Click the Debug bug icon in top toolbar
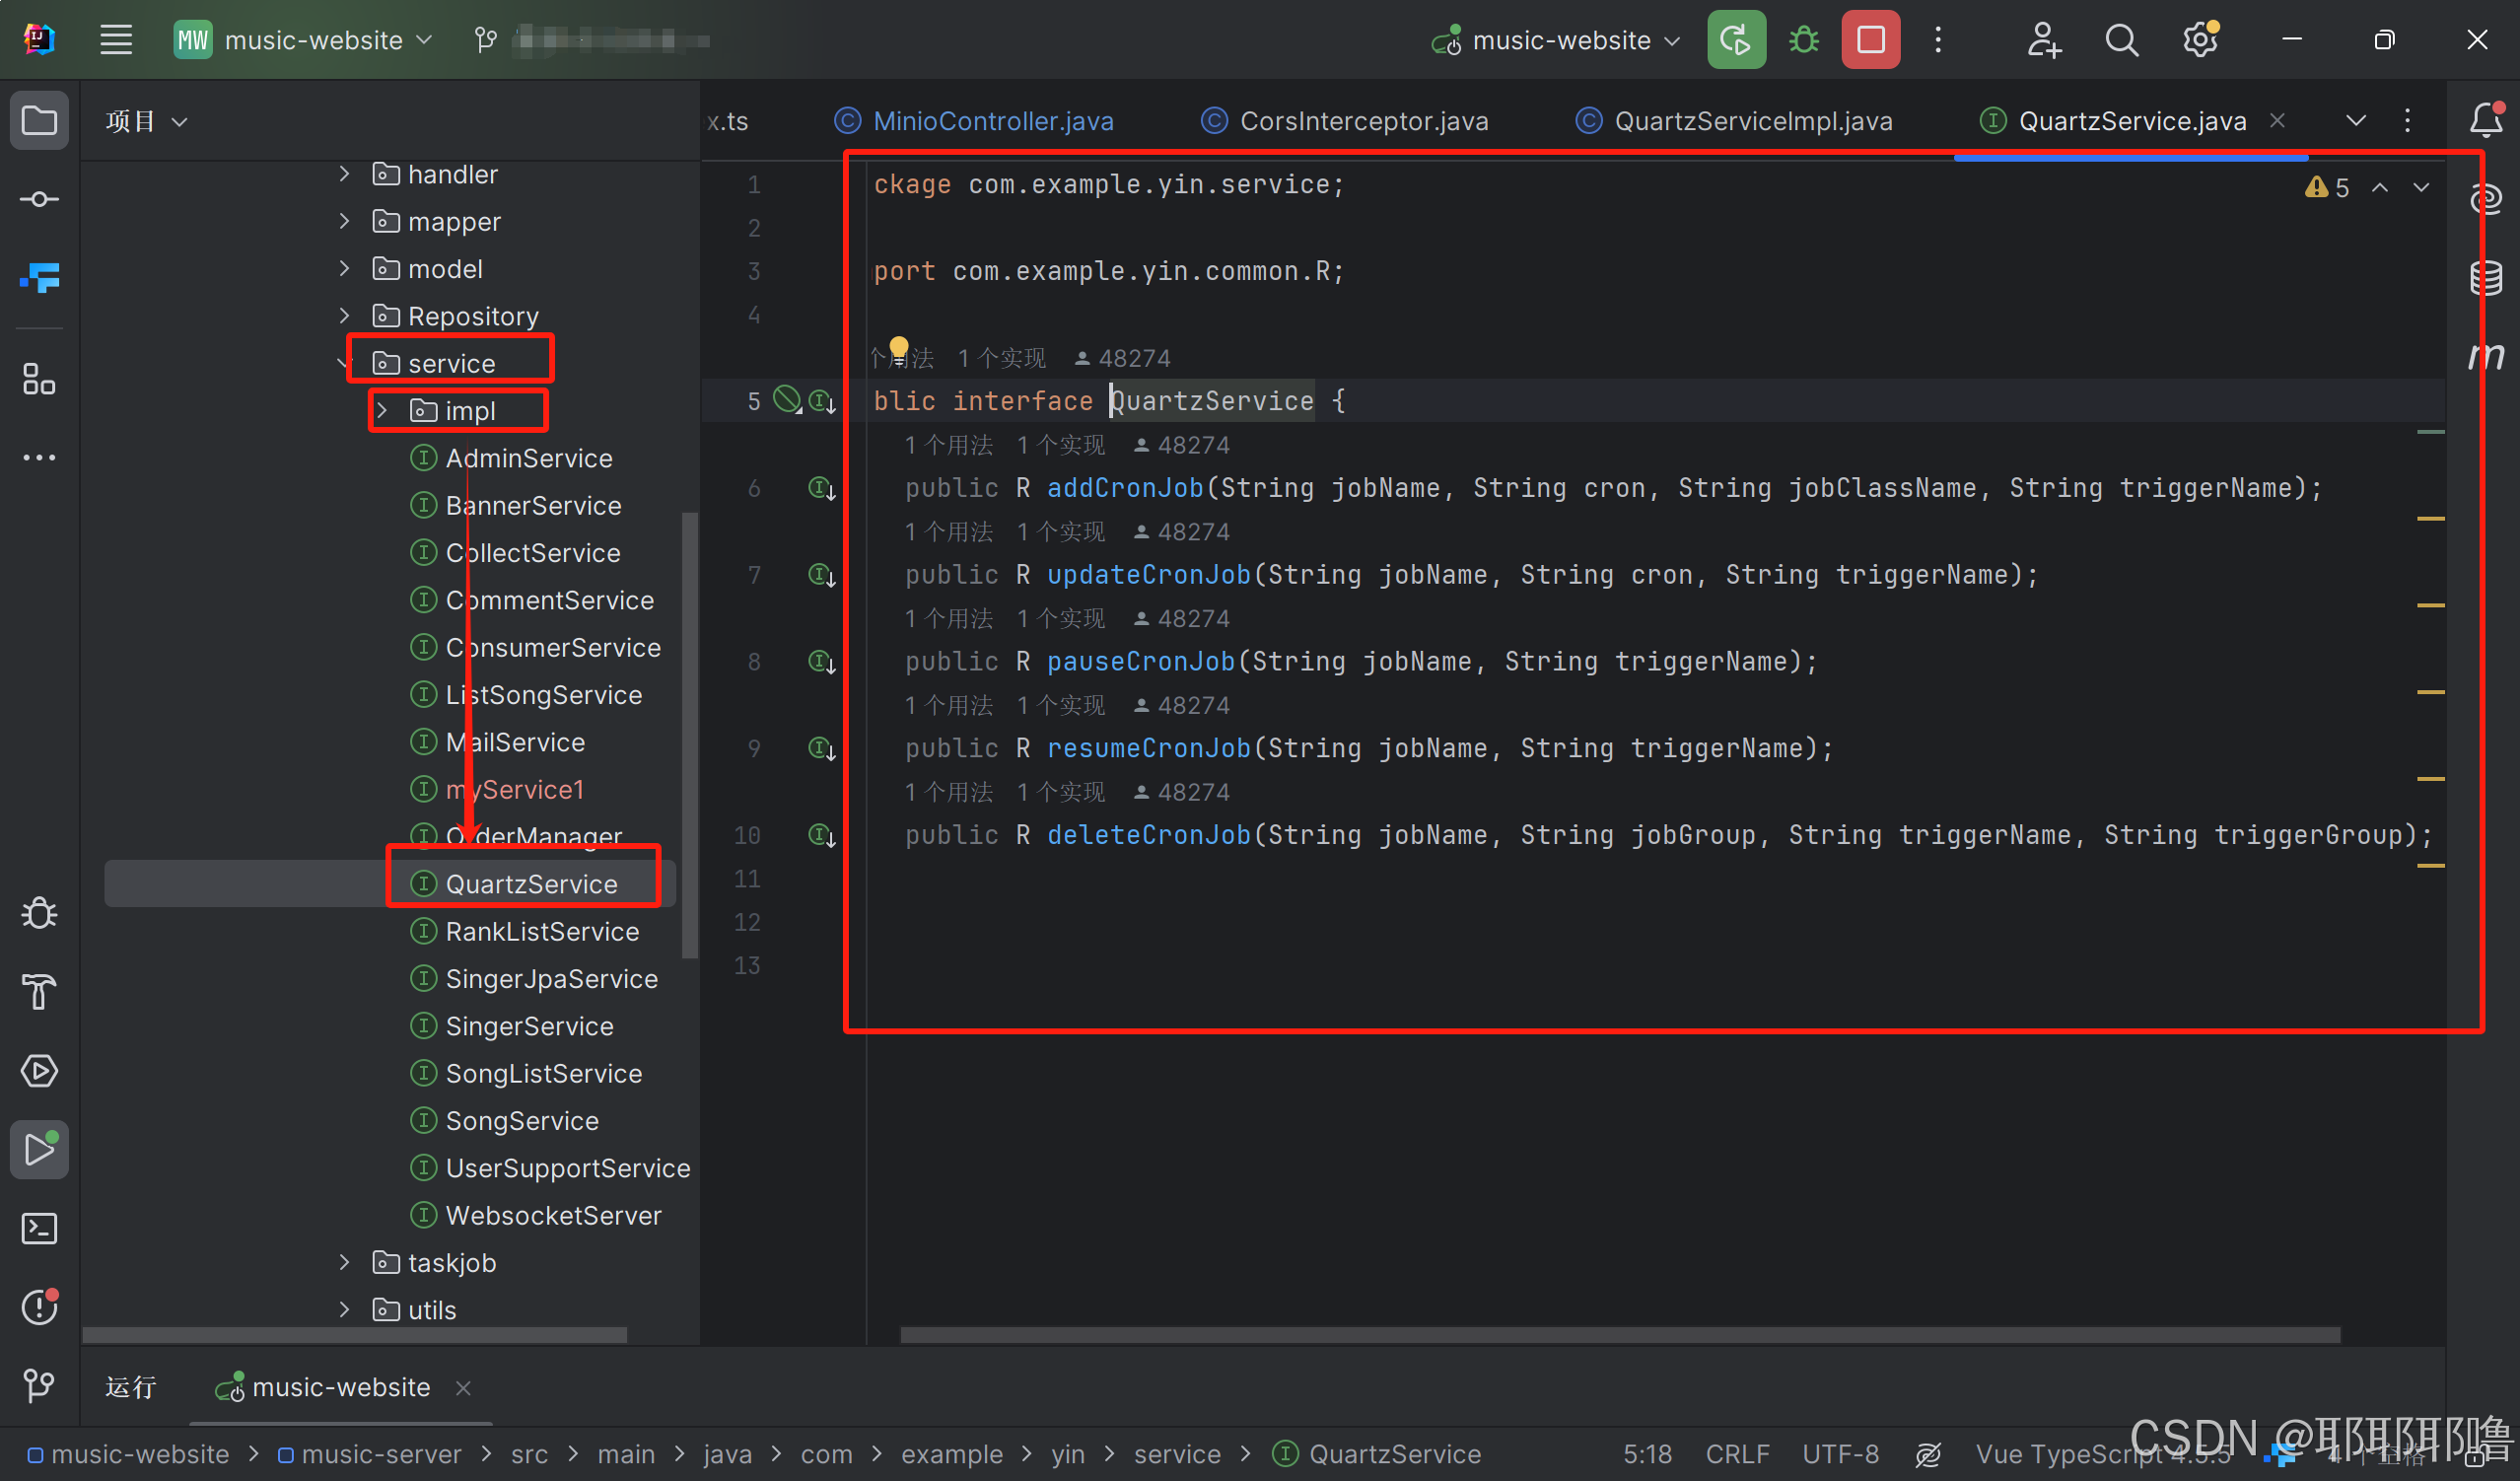This screenshot has width=2520, height=1481. click(x=1803, y=40)
